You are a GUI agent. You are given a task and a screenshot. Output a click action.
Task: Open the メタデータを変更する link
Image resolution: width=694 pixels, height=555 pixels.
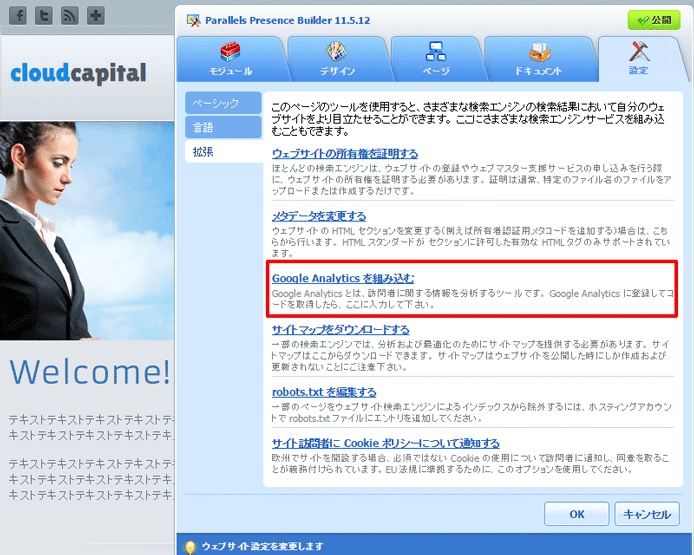click(318, 216)
